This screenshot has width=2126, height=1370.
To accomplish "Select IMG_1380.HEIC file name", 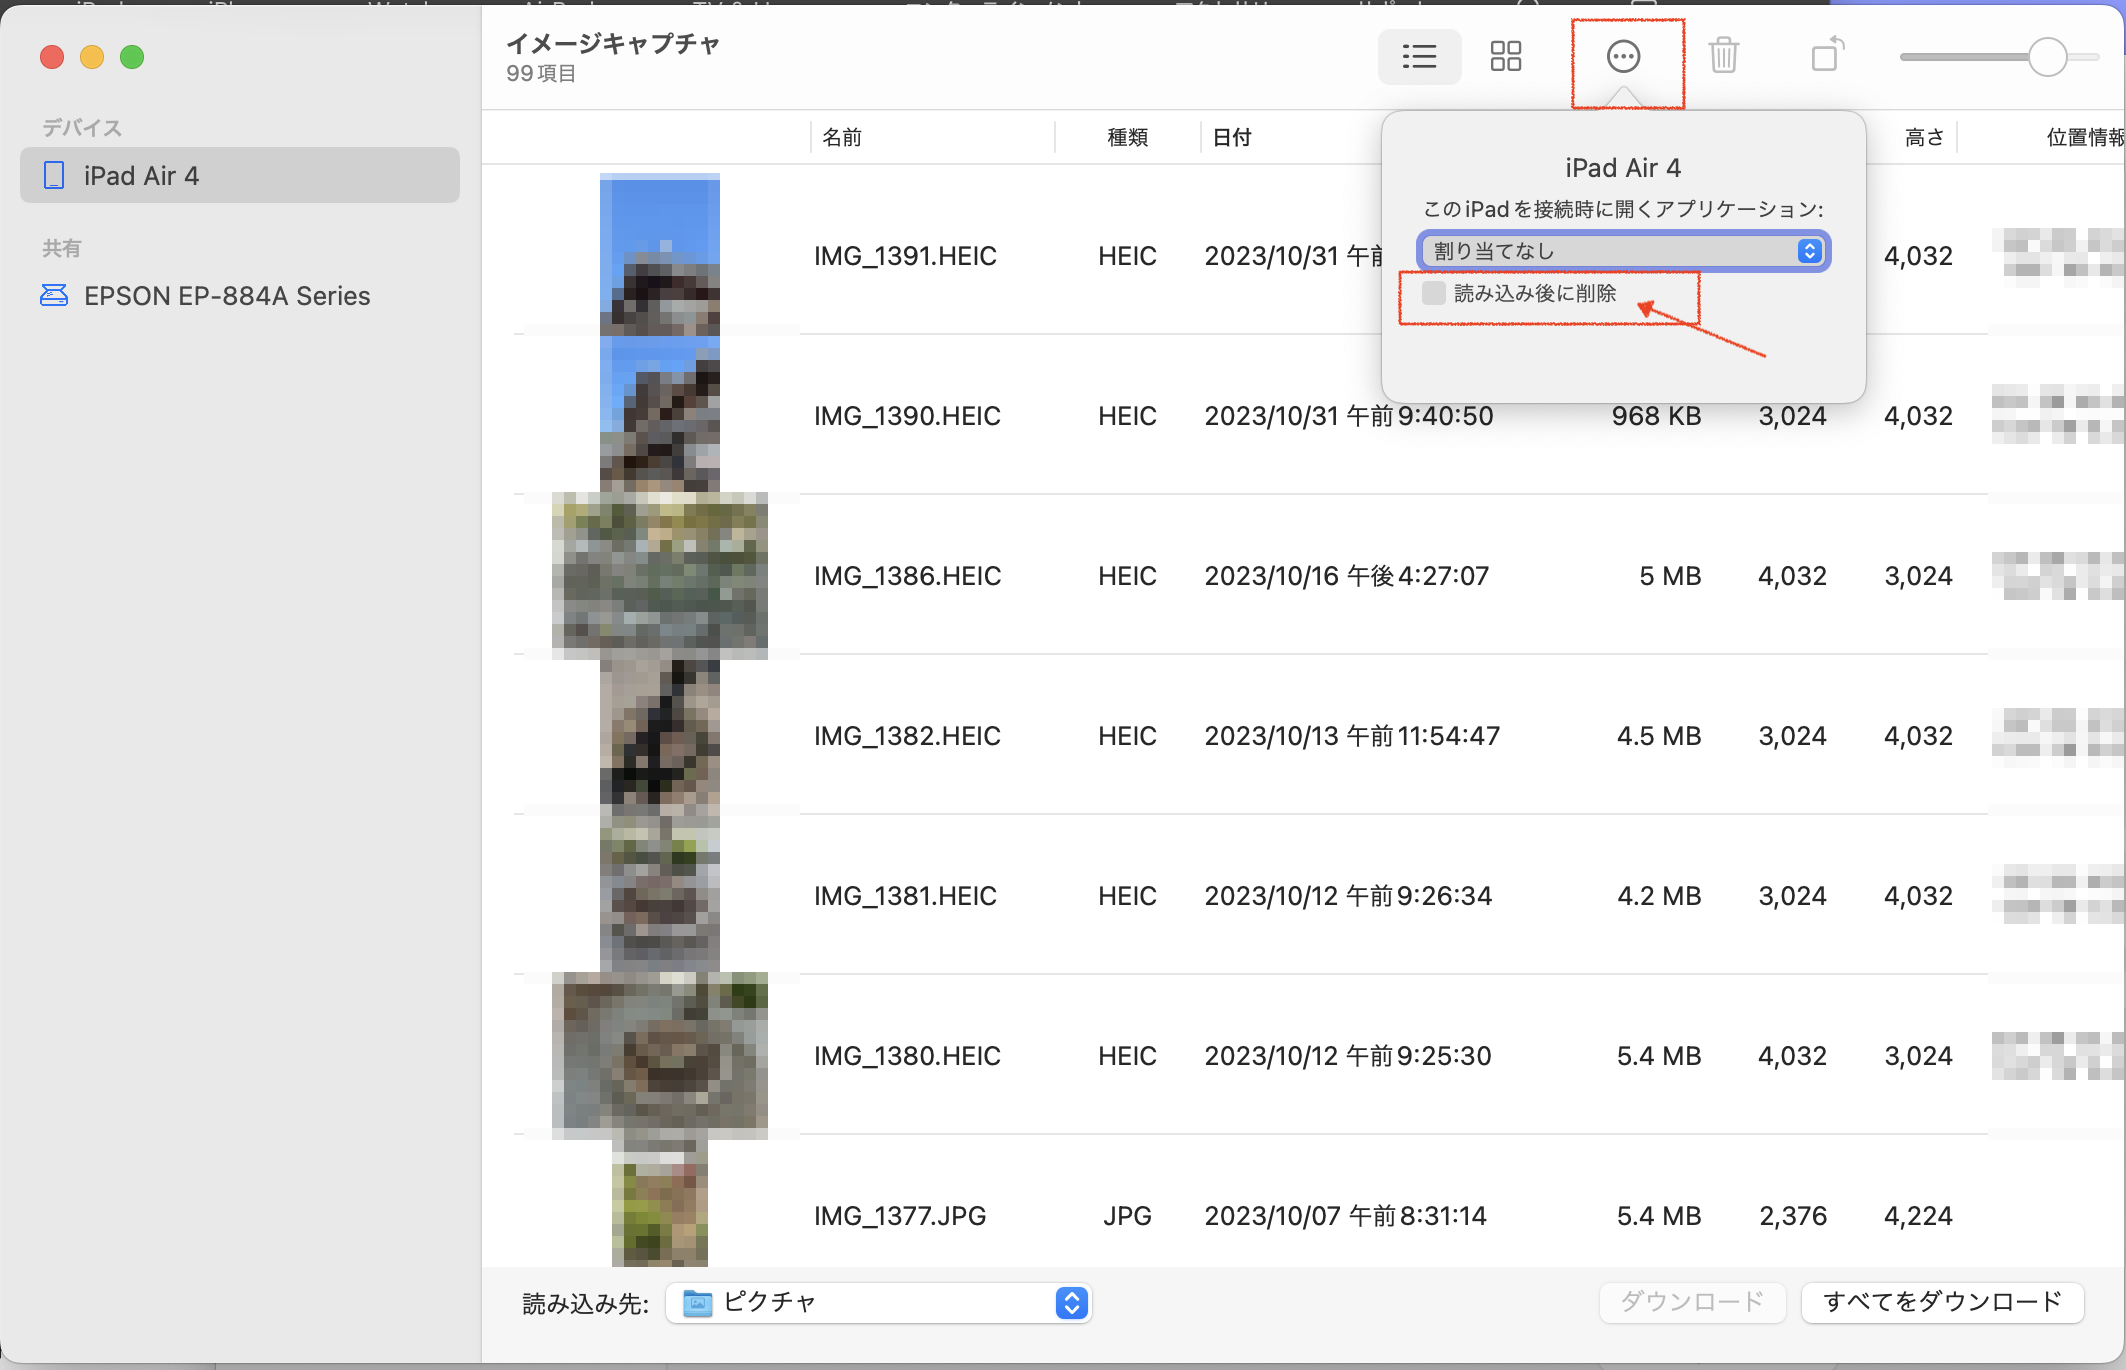I will point(907,1056).
